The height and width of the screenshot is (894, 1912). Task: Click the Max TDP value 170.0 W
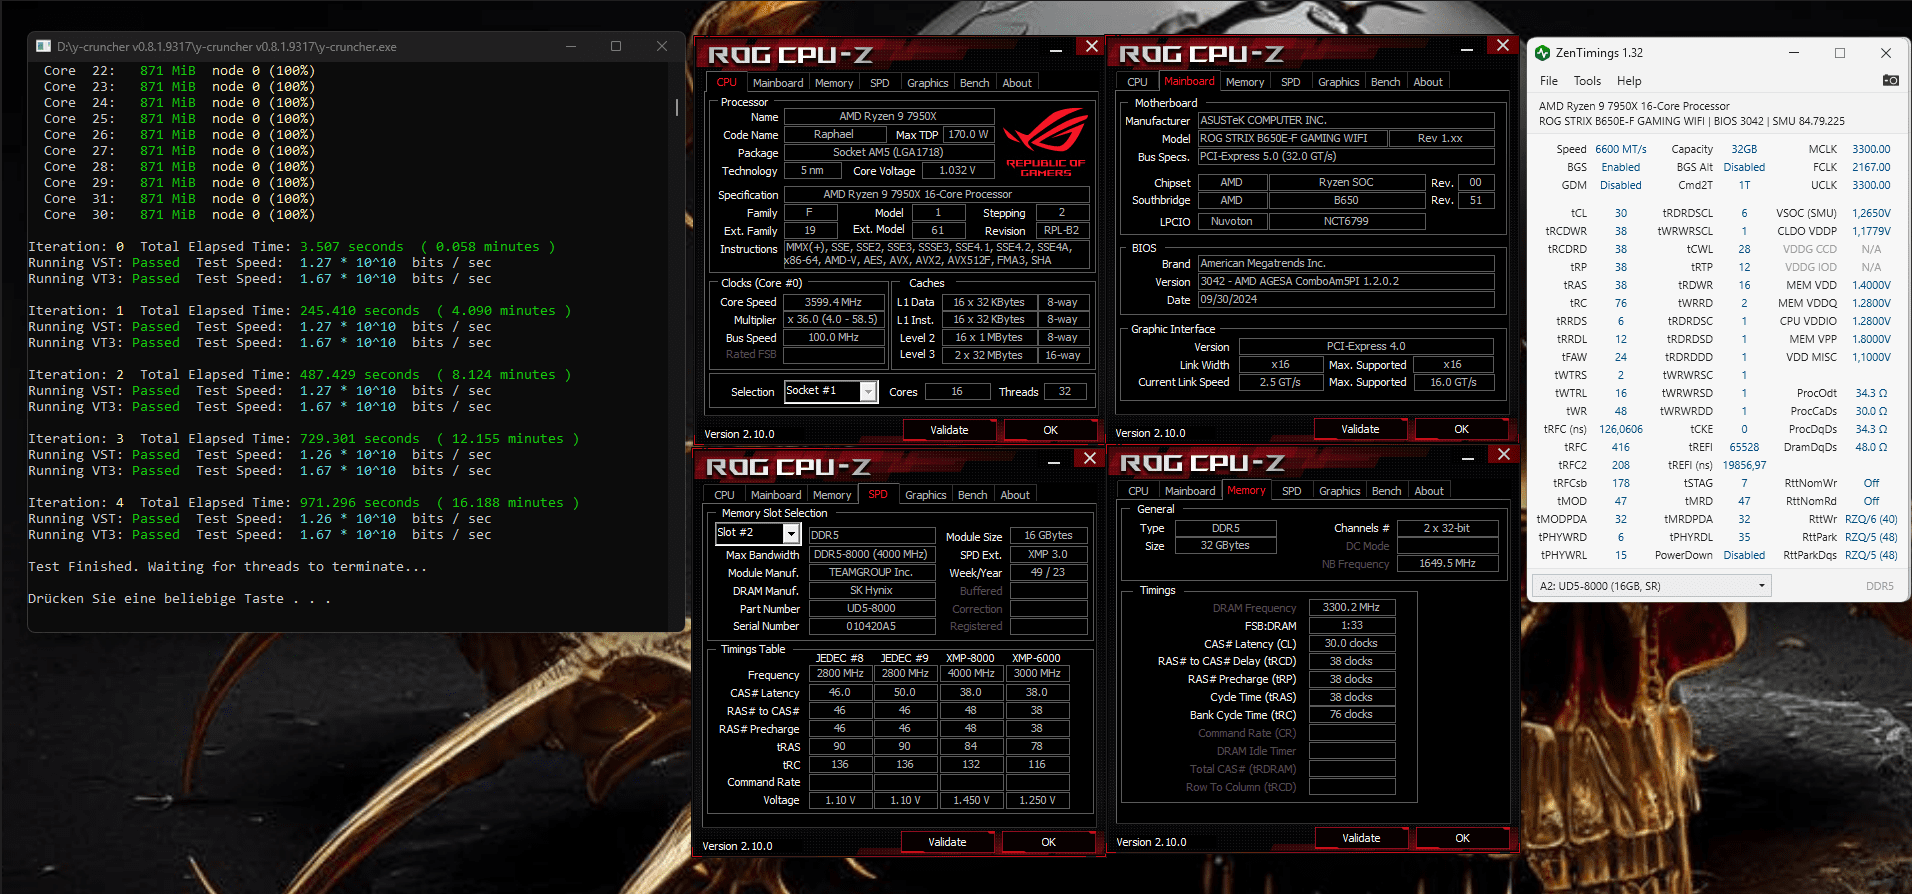point(968,134)
